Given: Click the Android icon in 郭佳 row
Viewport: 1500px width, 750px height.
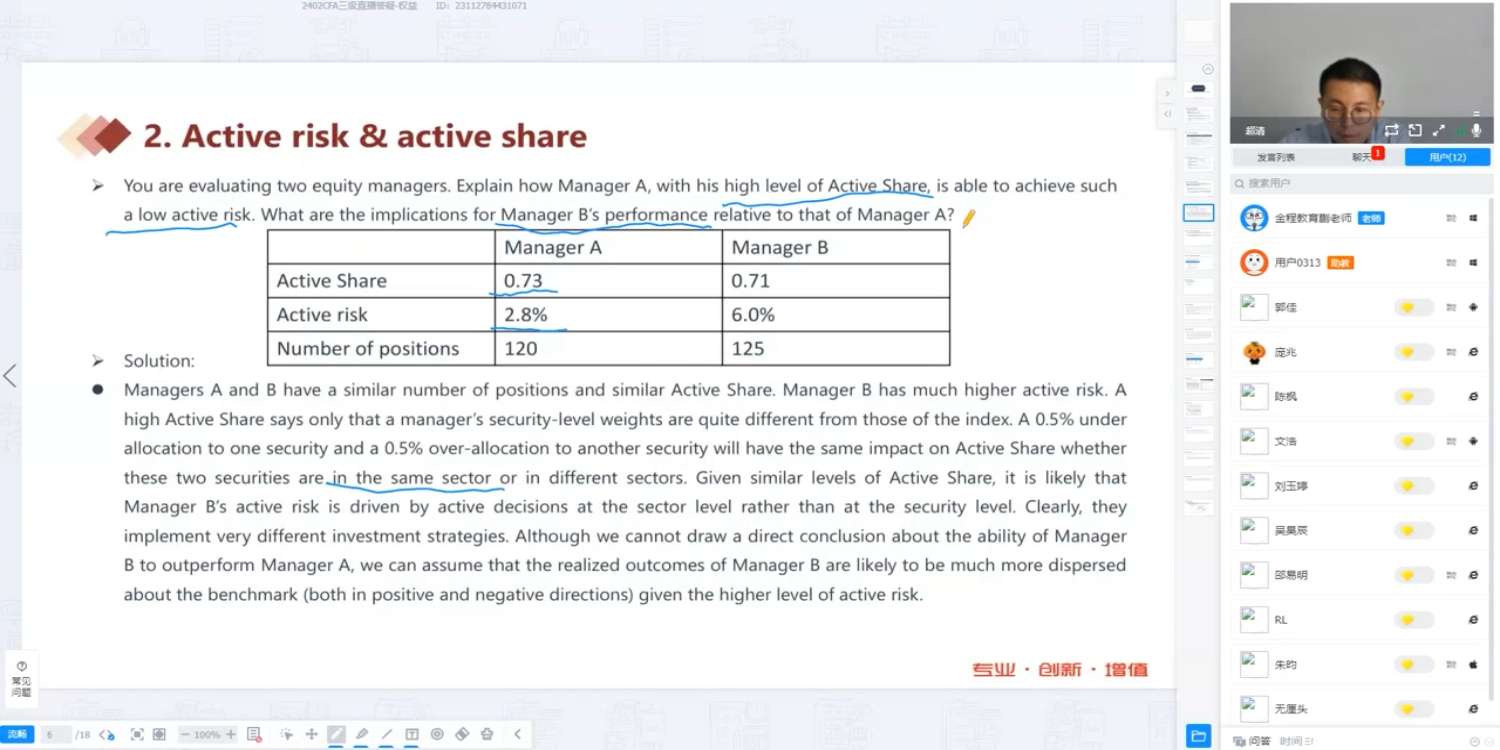Looking at the screenshot, I should pyautogui.click(x=1473, y=308).
